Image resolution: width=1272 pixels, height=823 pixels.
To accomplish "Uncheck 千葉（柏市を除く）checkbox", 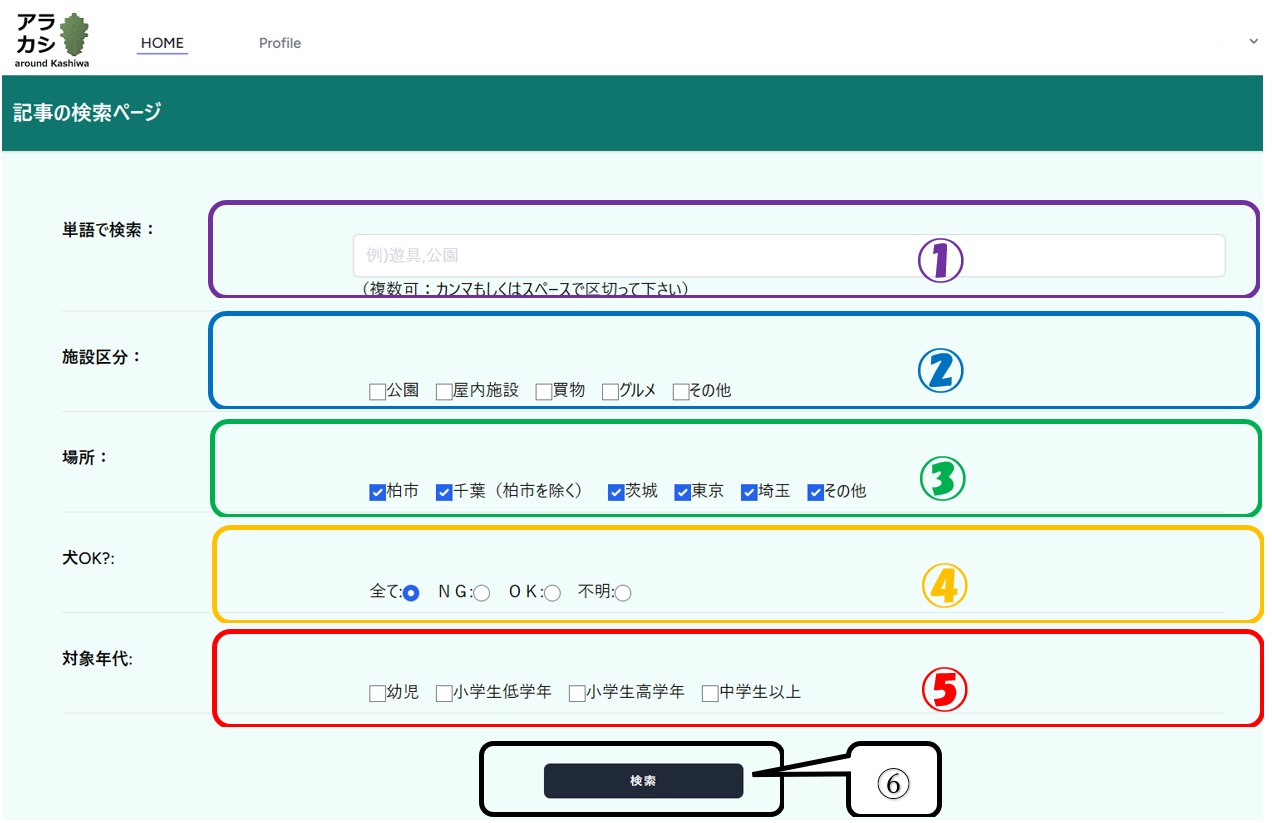I will pos(444,492).
